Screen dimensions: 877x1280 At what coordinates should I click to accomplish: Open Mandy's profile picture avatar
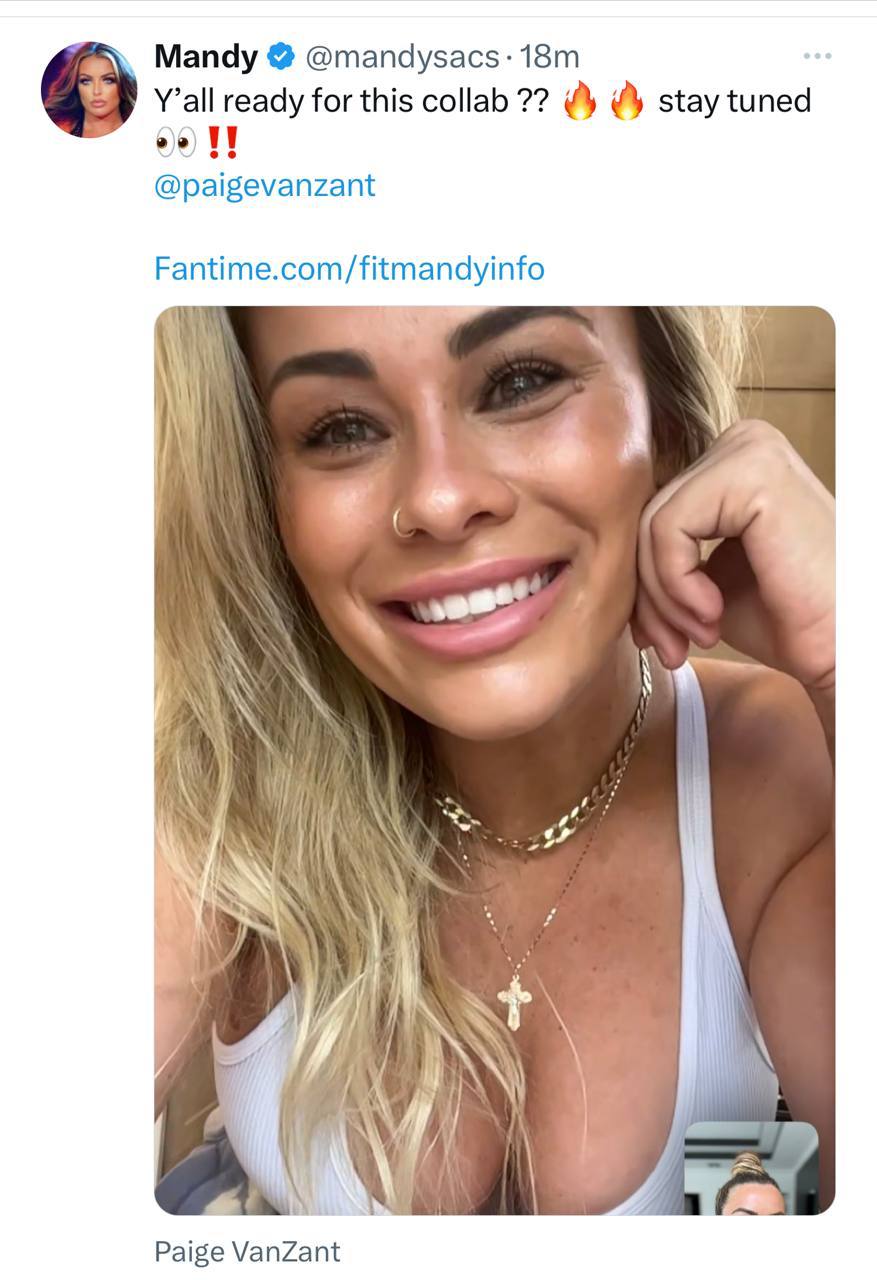click(88, 89)
